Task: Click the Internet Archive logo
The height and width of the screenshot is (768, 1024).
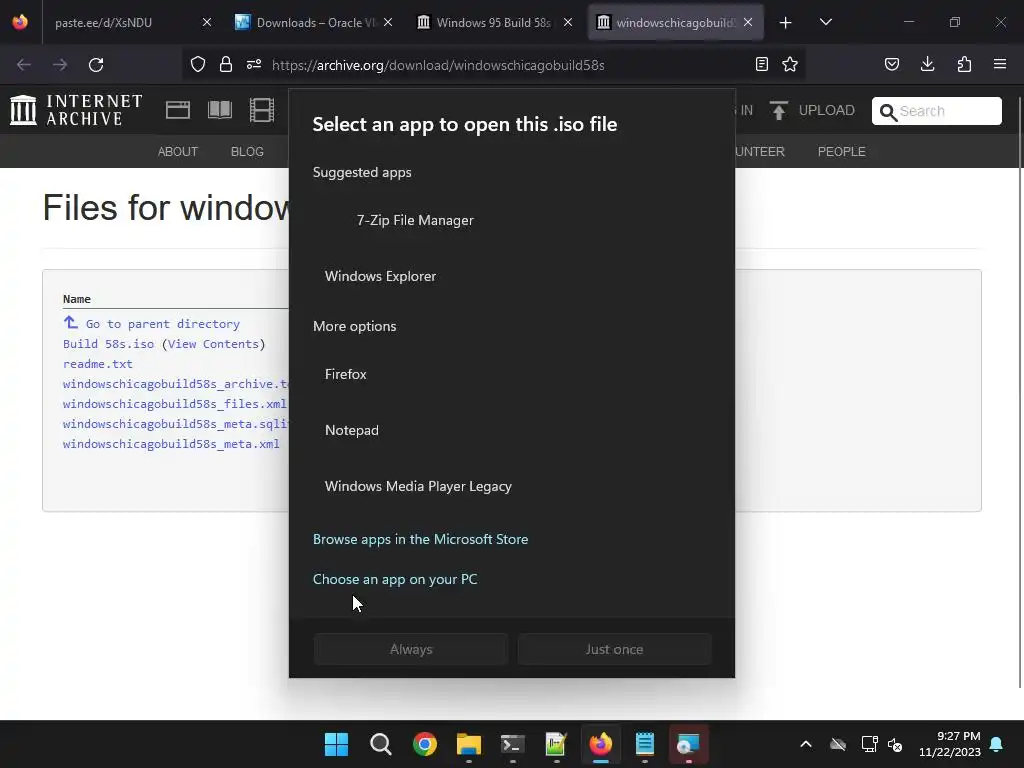Action: pyautogui.click(x=76, y=110)
